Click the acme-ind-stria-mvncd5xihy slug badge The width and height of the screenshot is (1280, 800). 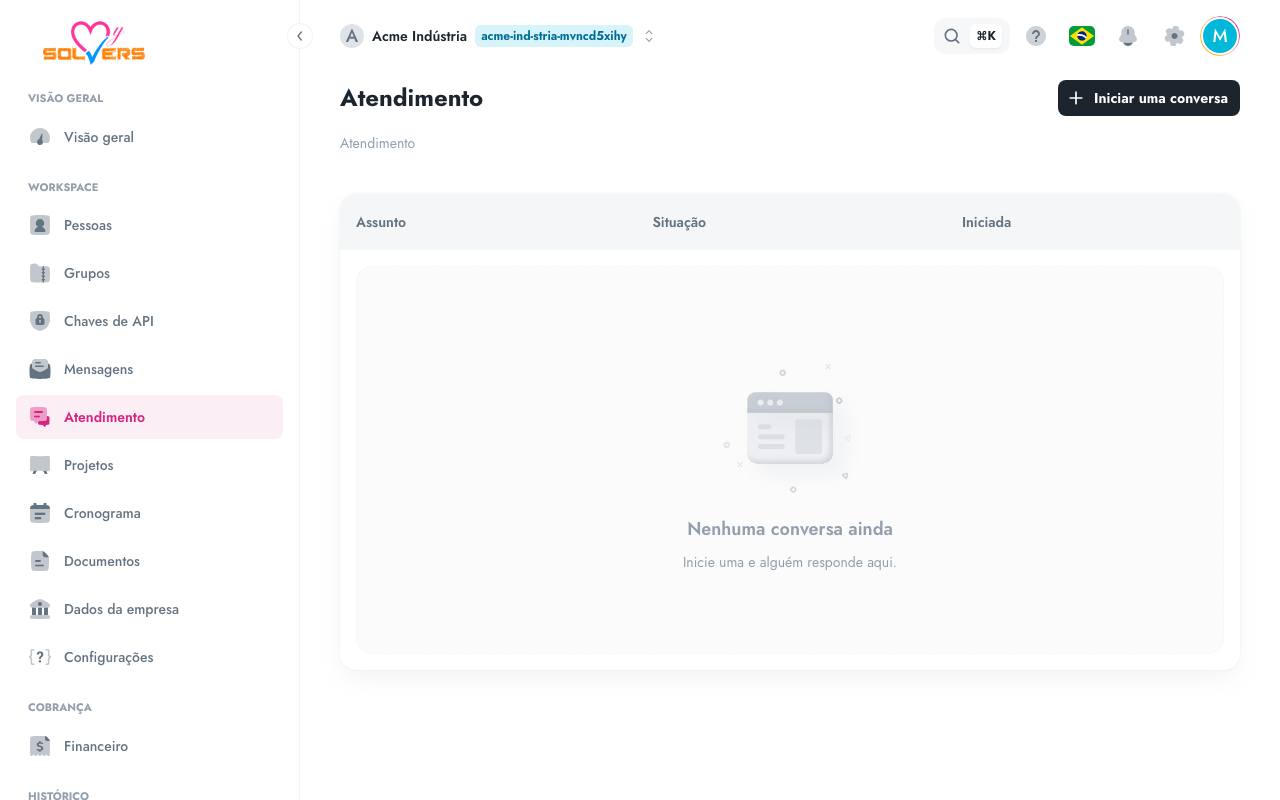coord(554,36)
